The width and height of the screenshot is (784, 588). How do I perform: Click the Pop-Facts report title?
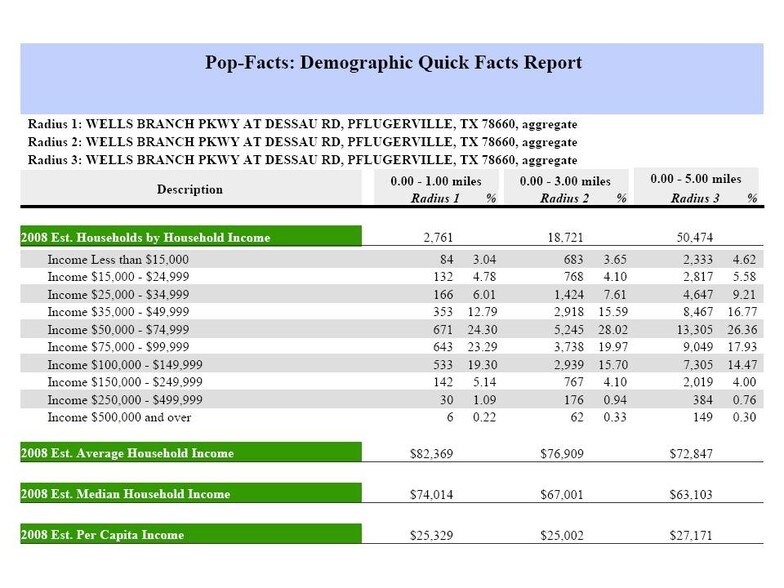coord(392,63)
